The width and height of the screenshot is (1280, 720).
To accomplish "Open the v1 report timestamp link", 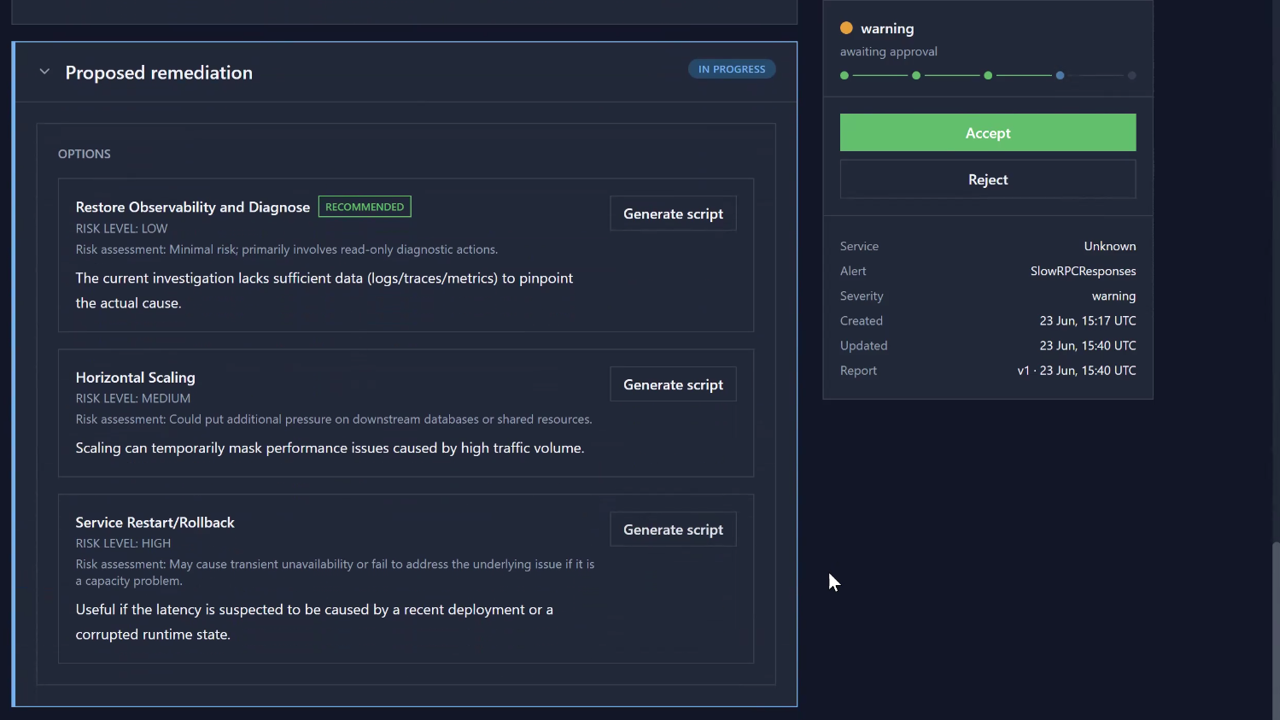I will (x=1077, y=370).
